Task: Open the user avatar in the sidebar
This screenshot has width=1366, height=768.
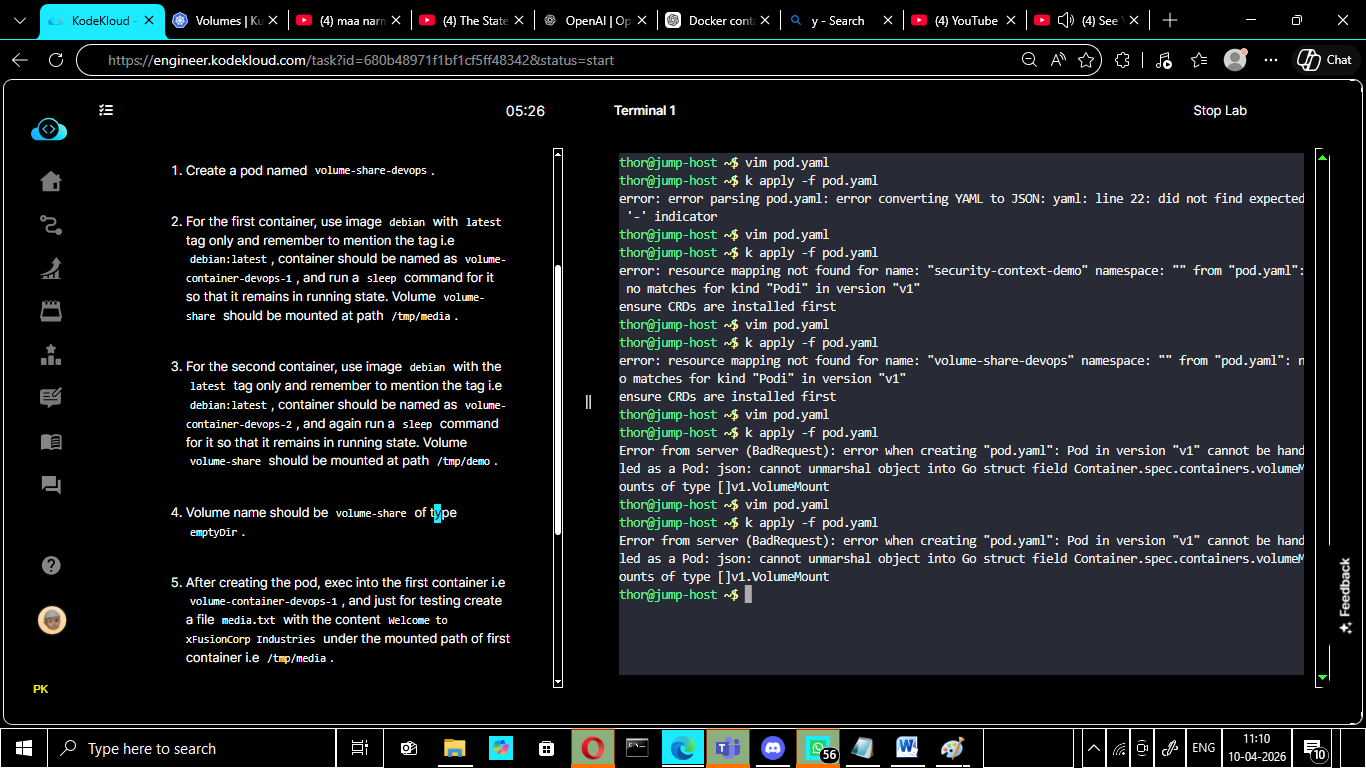Action: point(52,620)
